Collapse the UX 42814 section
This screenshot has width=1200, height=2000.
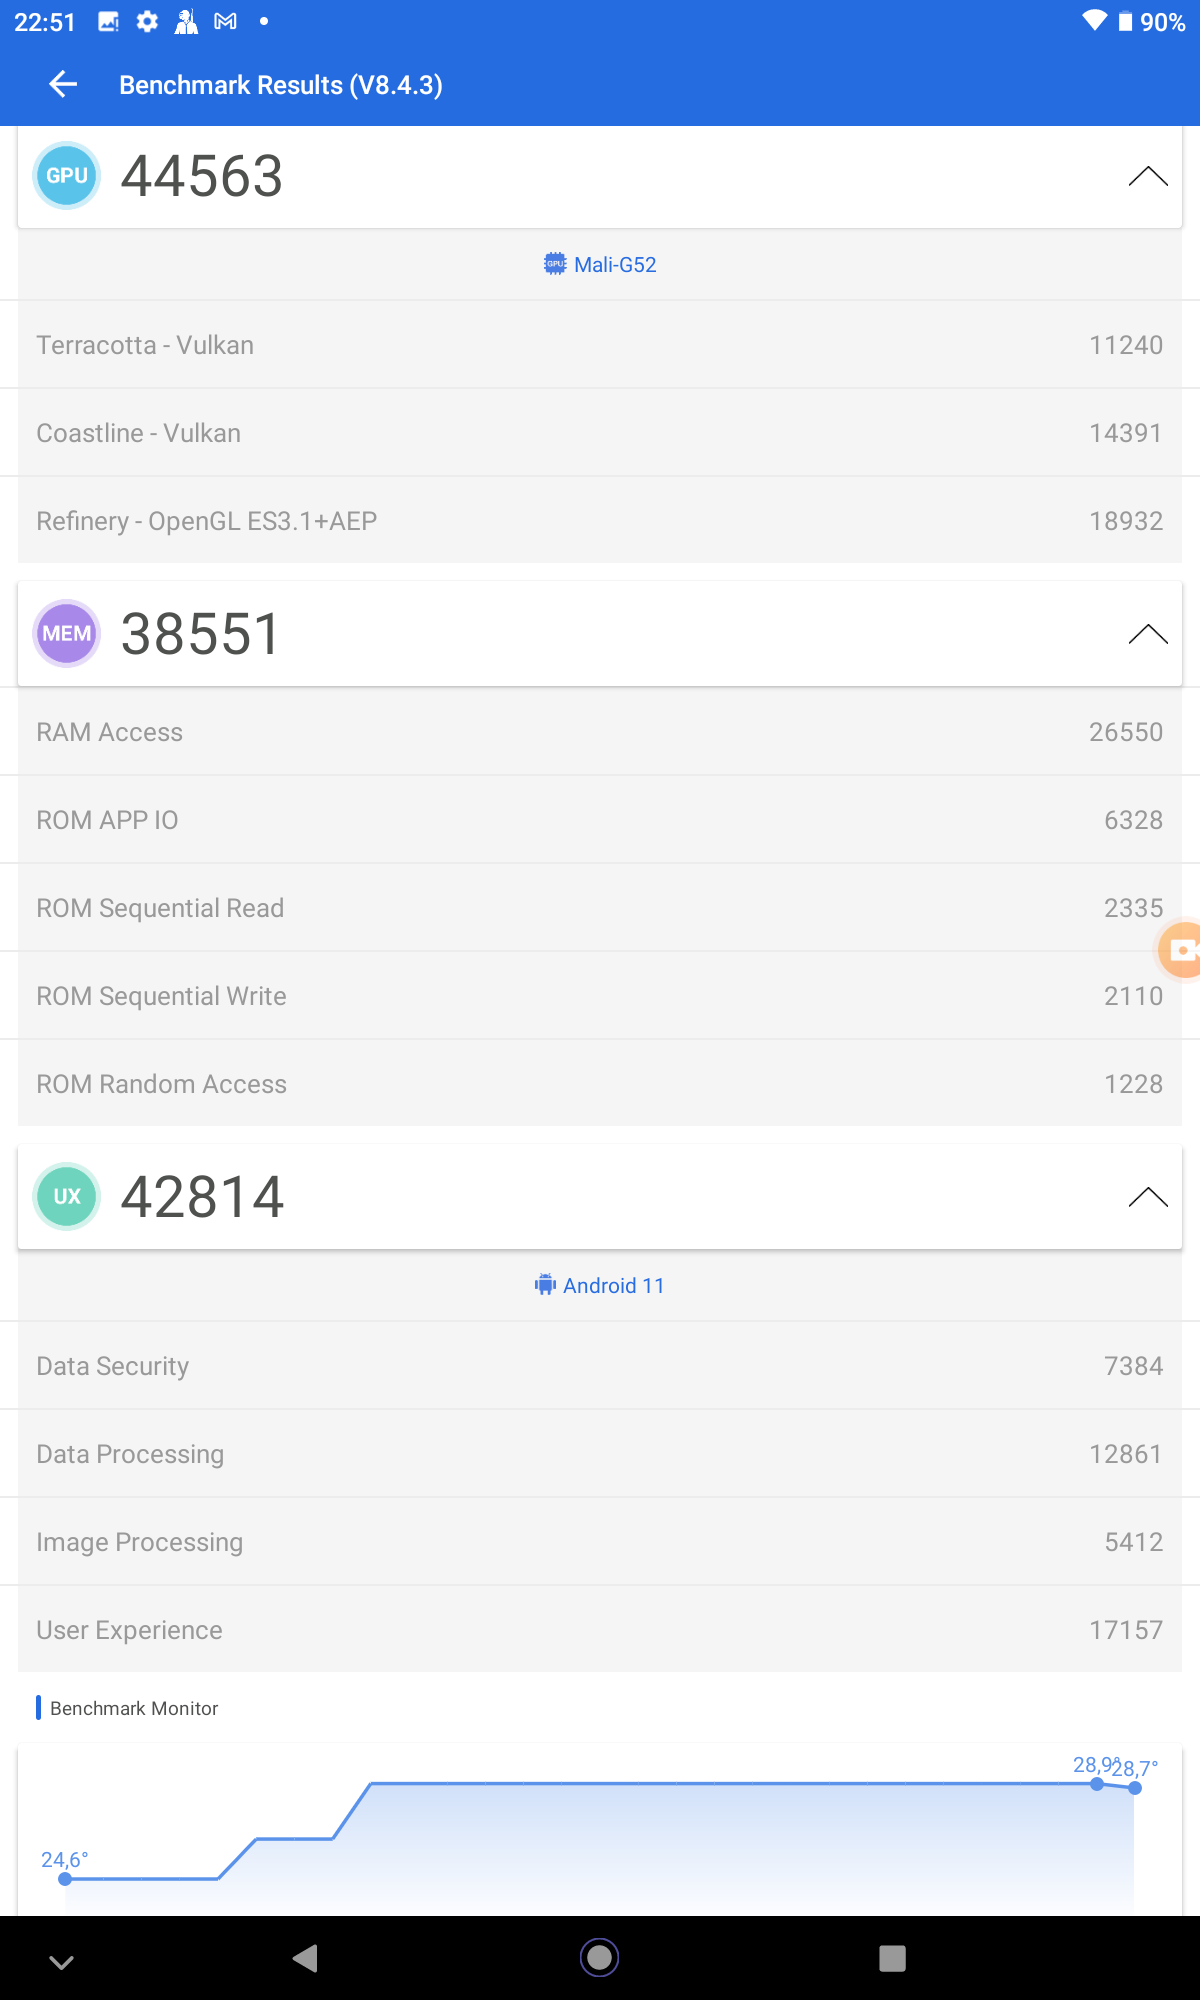[1147, 1197]
